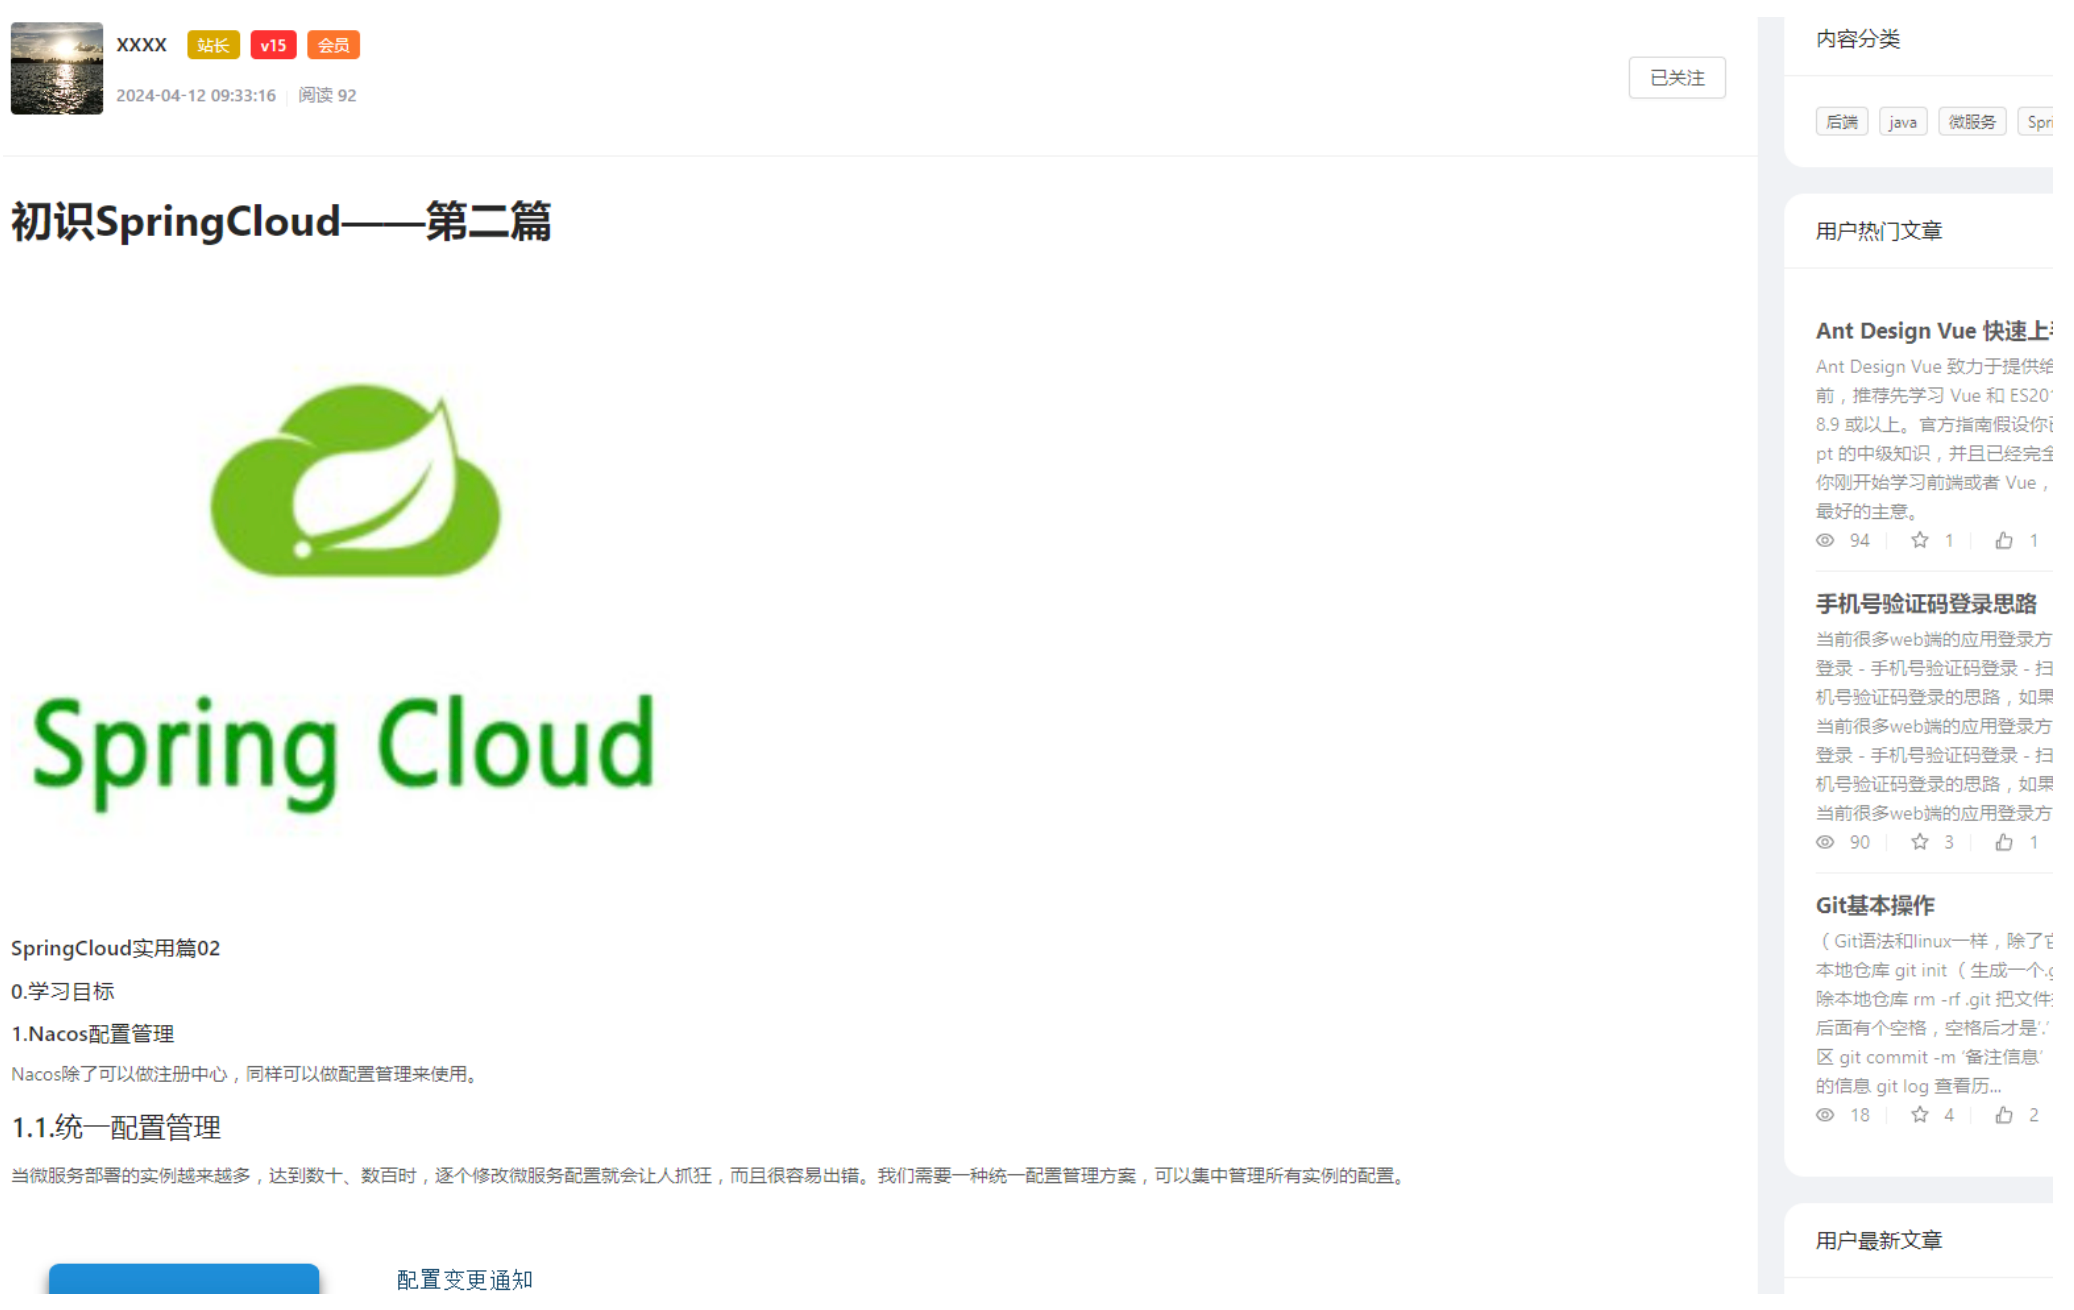Click the eye views icon on Git基本操作 article
Viewport: 2074px width, 1310px height.
[1825, 1116]
